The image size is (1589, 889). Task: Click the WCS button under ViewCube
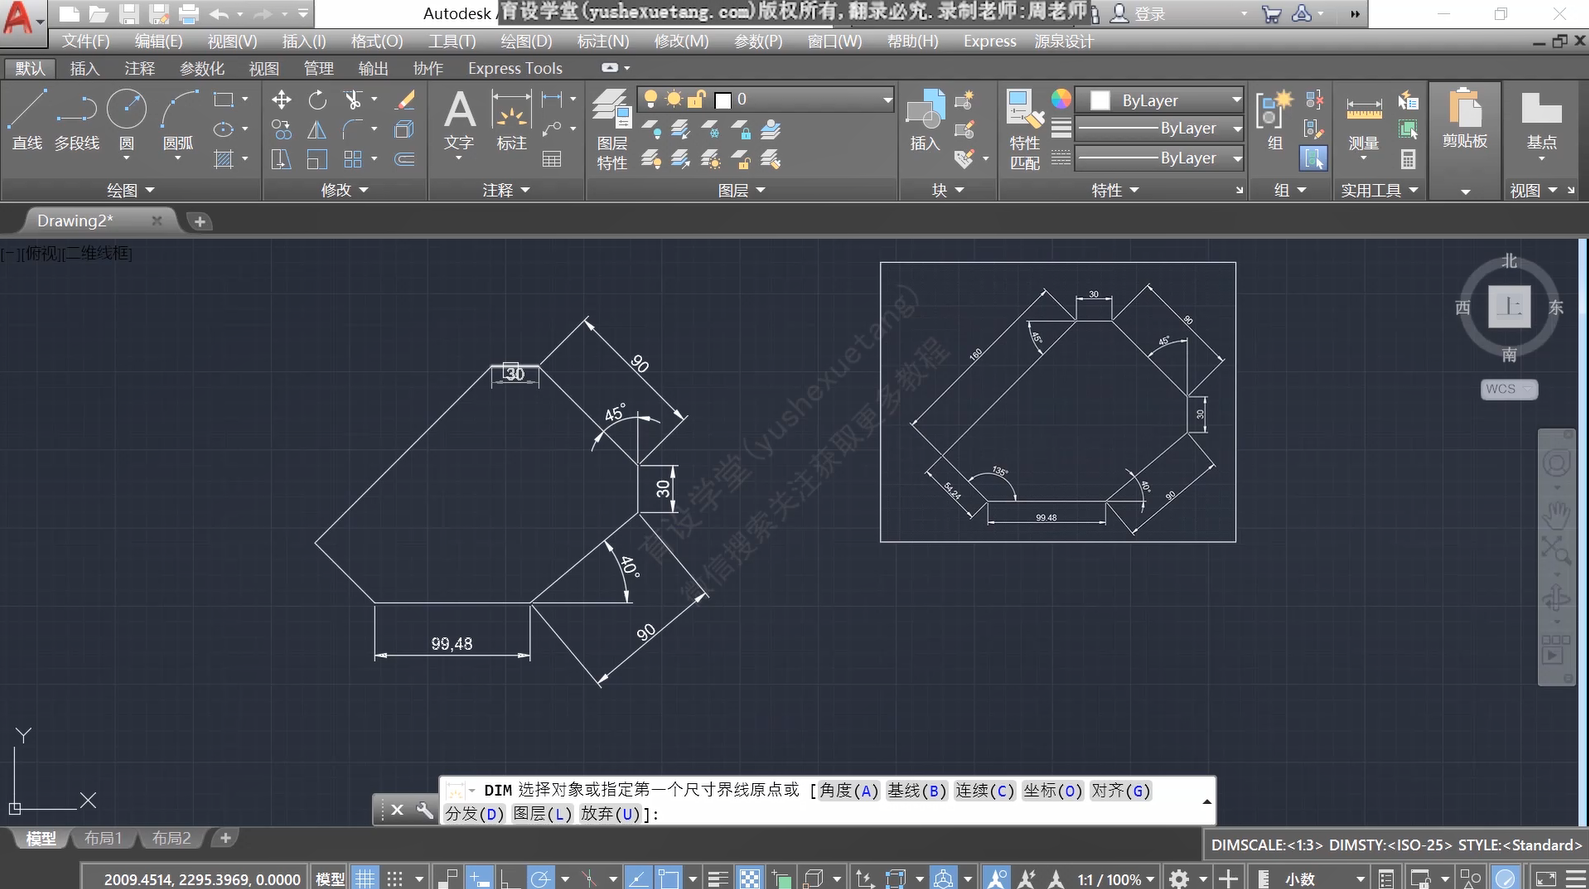tap(1508, 389)
